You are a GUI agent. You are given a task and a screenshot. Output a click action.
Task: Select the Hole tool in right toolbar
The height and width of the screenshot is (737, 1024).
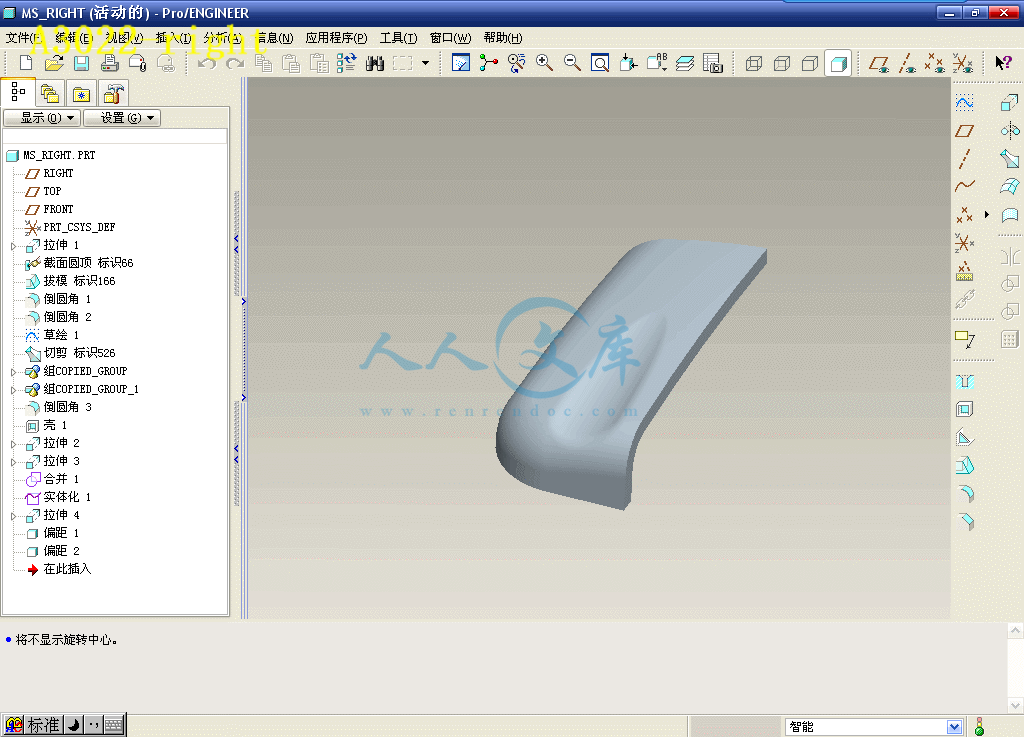965,382
